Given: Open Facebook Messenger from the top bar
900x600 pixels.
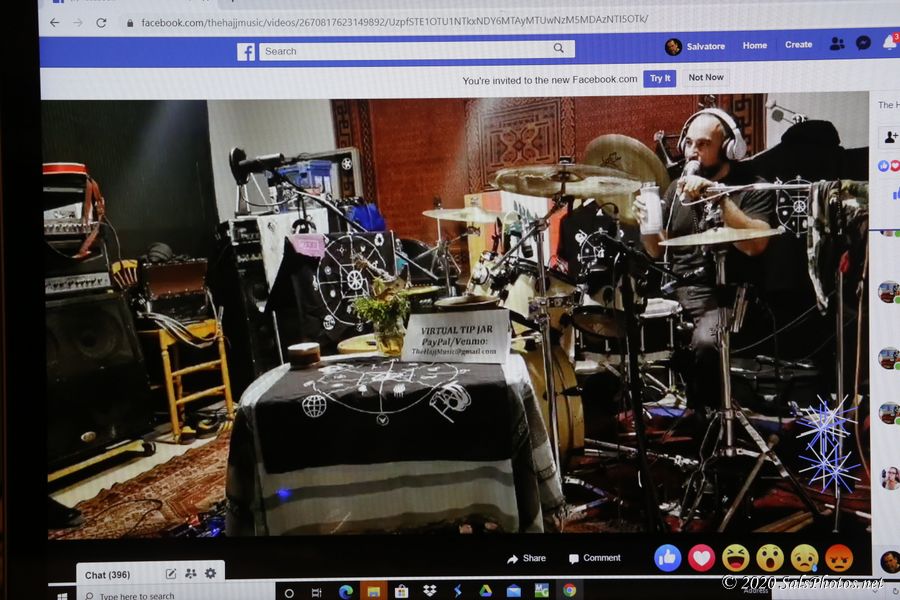Looking at the screenshot, I should [x=863, y=44].
